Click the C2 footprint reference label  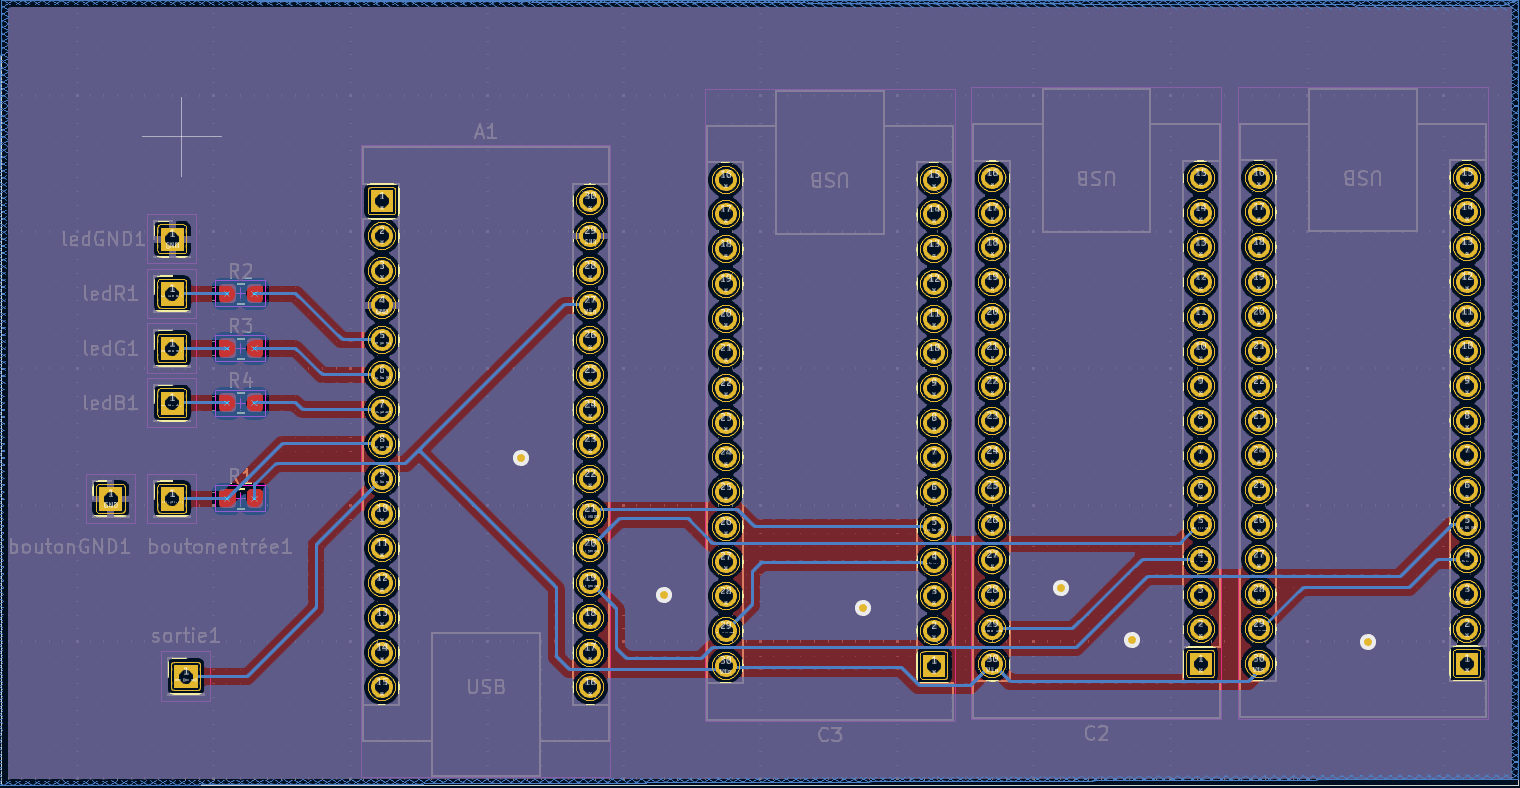1097,734
